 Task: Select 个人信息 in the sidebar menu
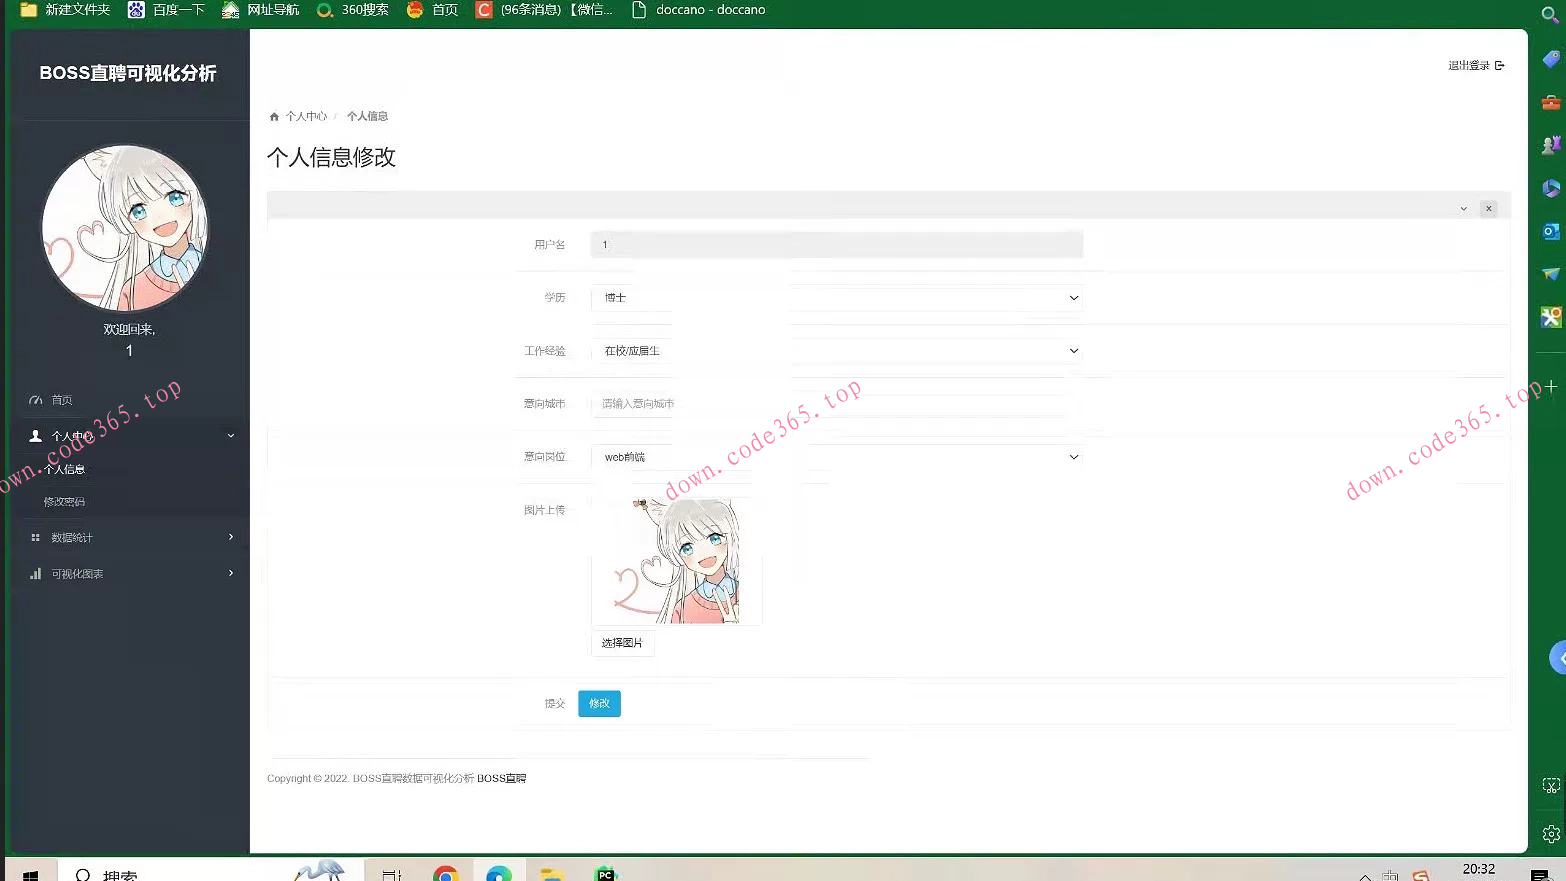coord(67,469)
